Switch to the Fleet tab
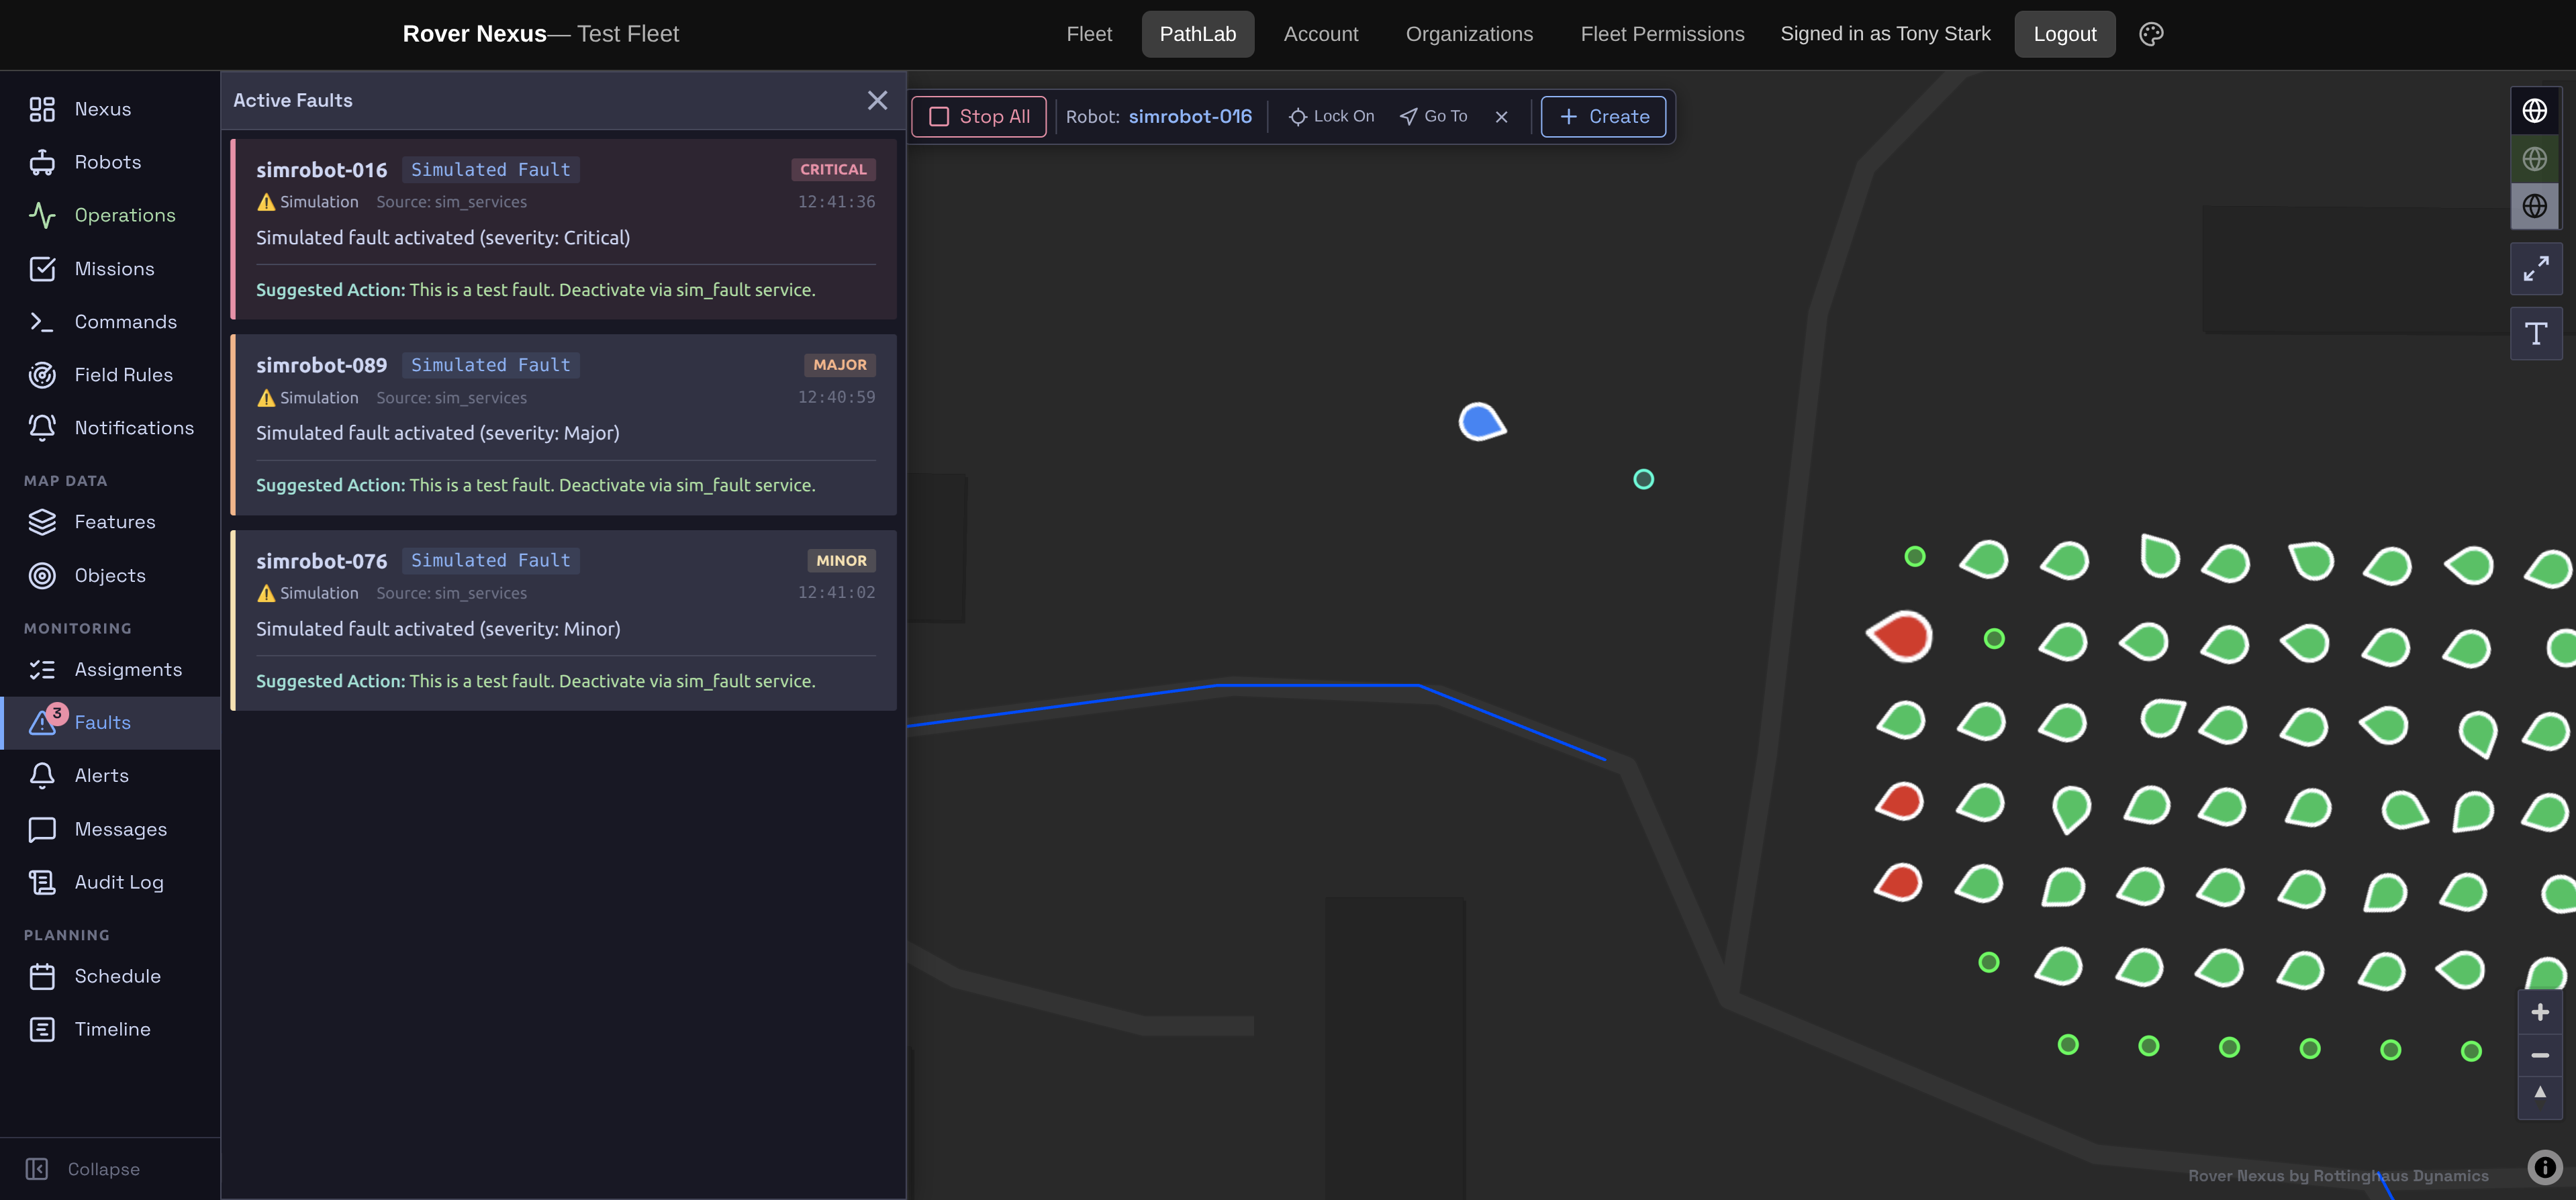Screen dimensions: 2576x1200 click(x=1089, y=34)
